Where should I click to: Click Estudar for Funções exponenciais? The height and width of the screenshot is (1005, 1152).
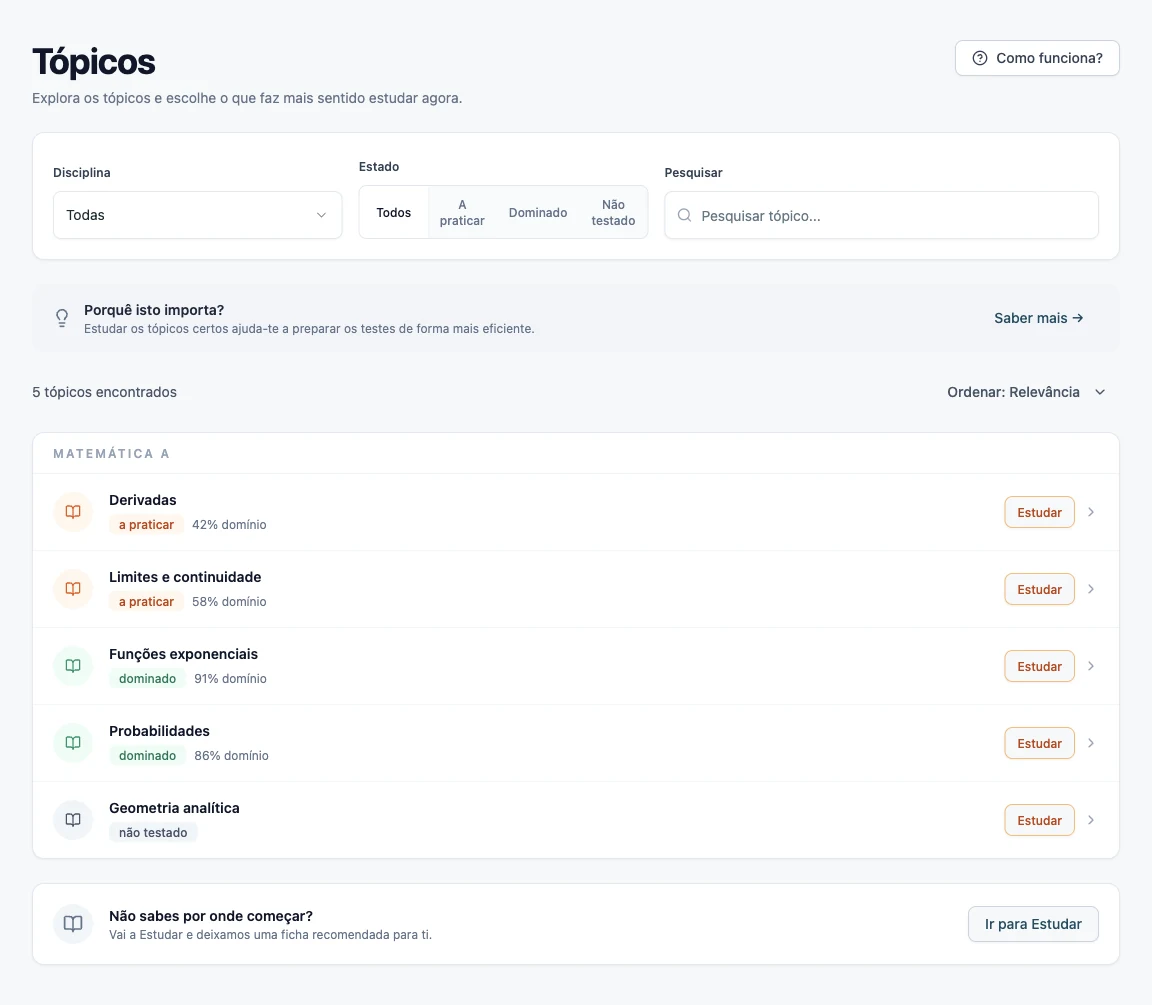(x=1040, y=666)
